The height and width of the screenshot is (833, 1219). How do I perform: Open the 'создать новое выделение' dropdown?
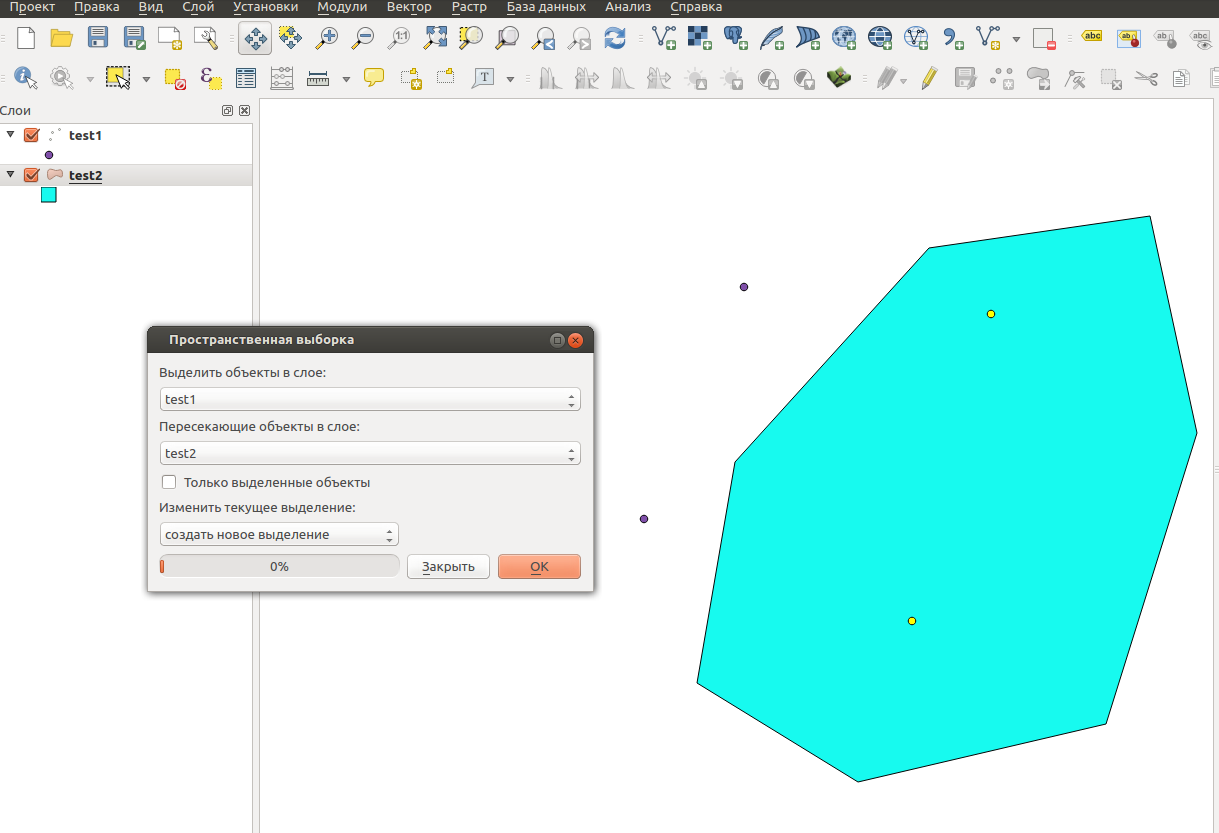point(279,534)
